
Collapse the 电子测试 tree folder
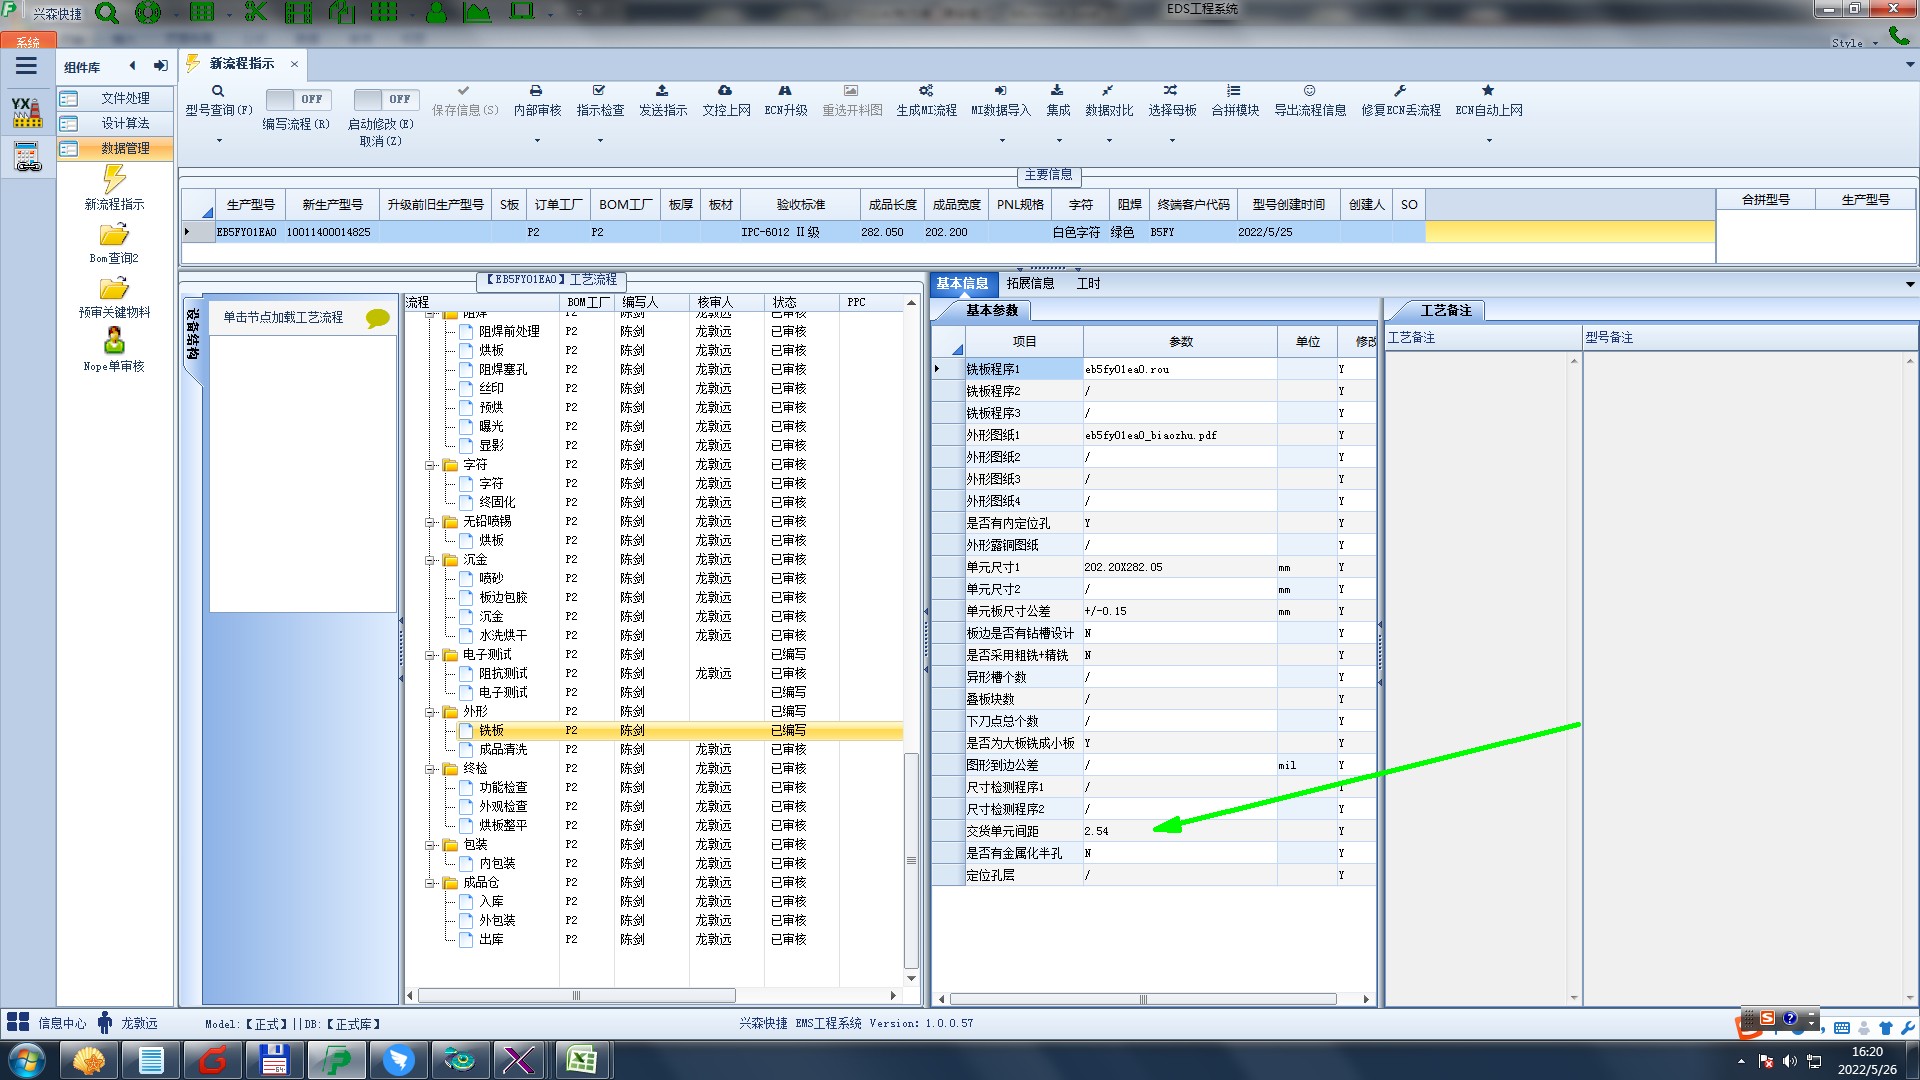pyautogui.click(x=431, y=655)
